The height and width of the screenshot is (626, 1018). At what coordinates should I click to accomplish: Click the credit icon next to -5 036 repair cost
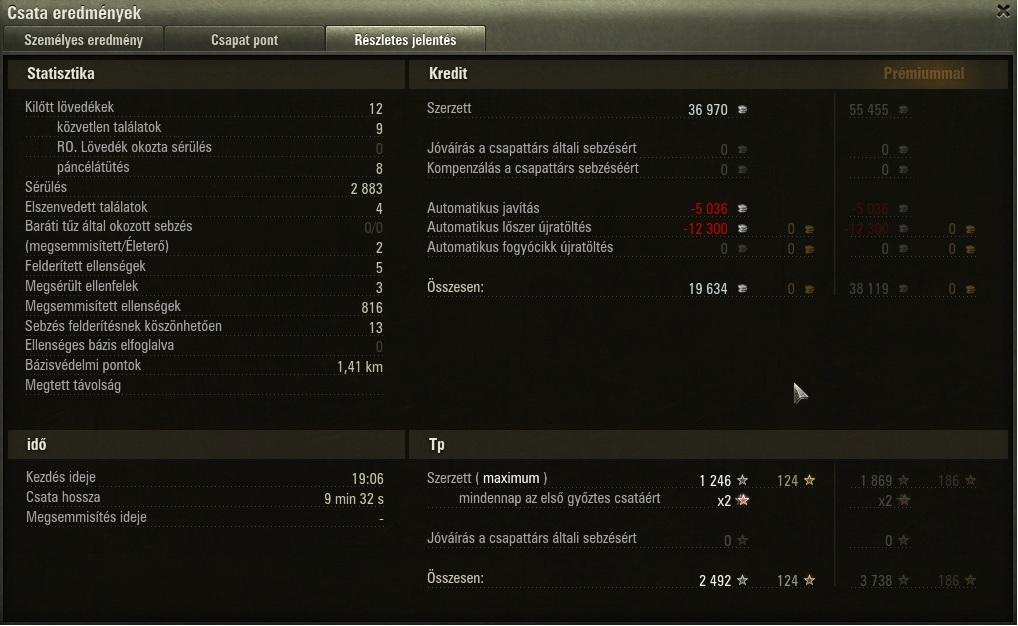(742, 208)
